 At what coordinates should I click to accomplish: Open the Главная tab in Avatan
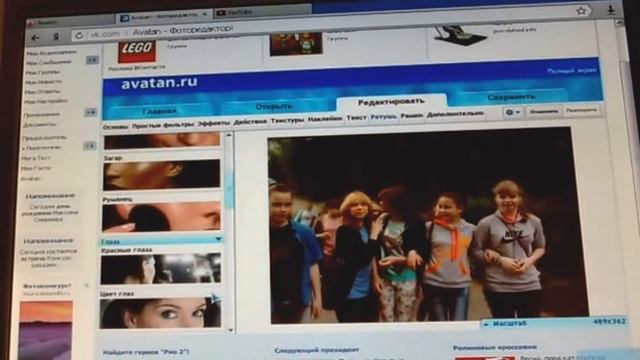(x=159, y=111)
